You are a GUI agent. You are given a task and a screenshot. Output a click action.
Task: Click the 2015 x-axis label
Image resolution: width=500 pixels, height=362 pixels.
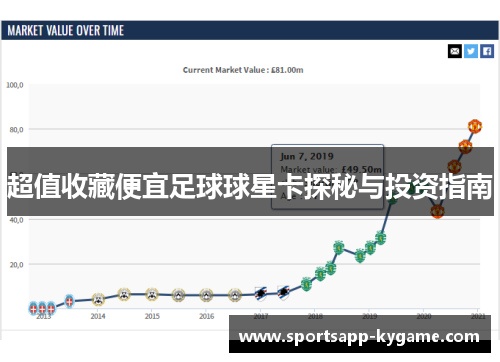coord(152,316)
